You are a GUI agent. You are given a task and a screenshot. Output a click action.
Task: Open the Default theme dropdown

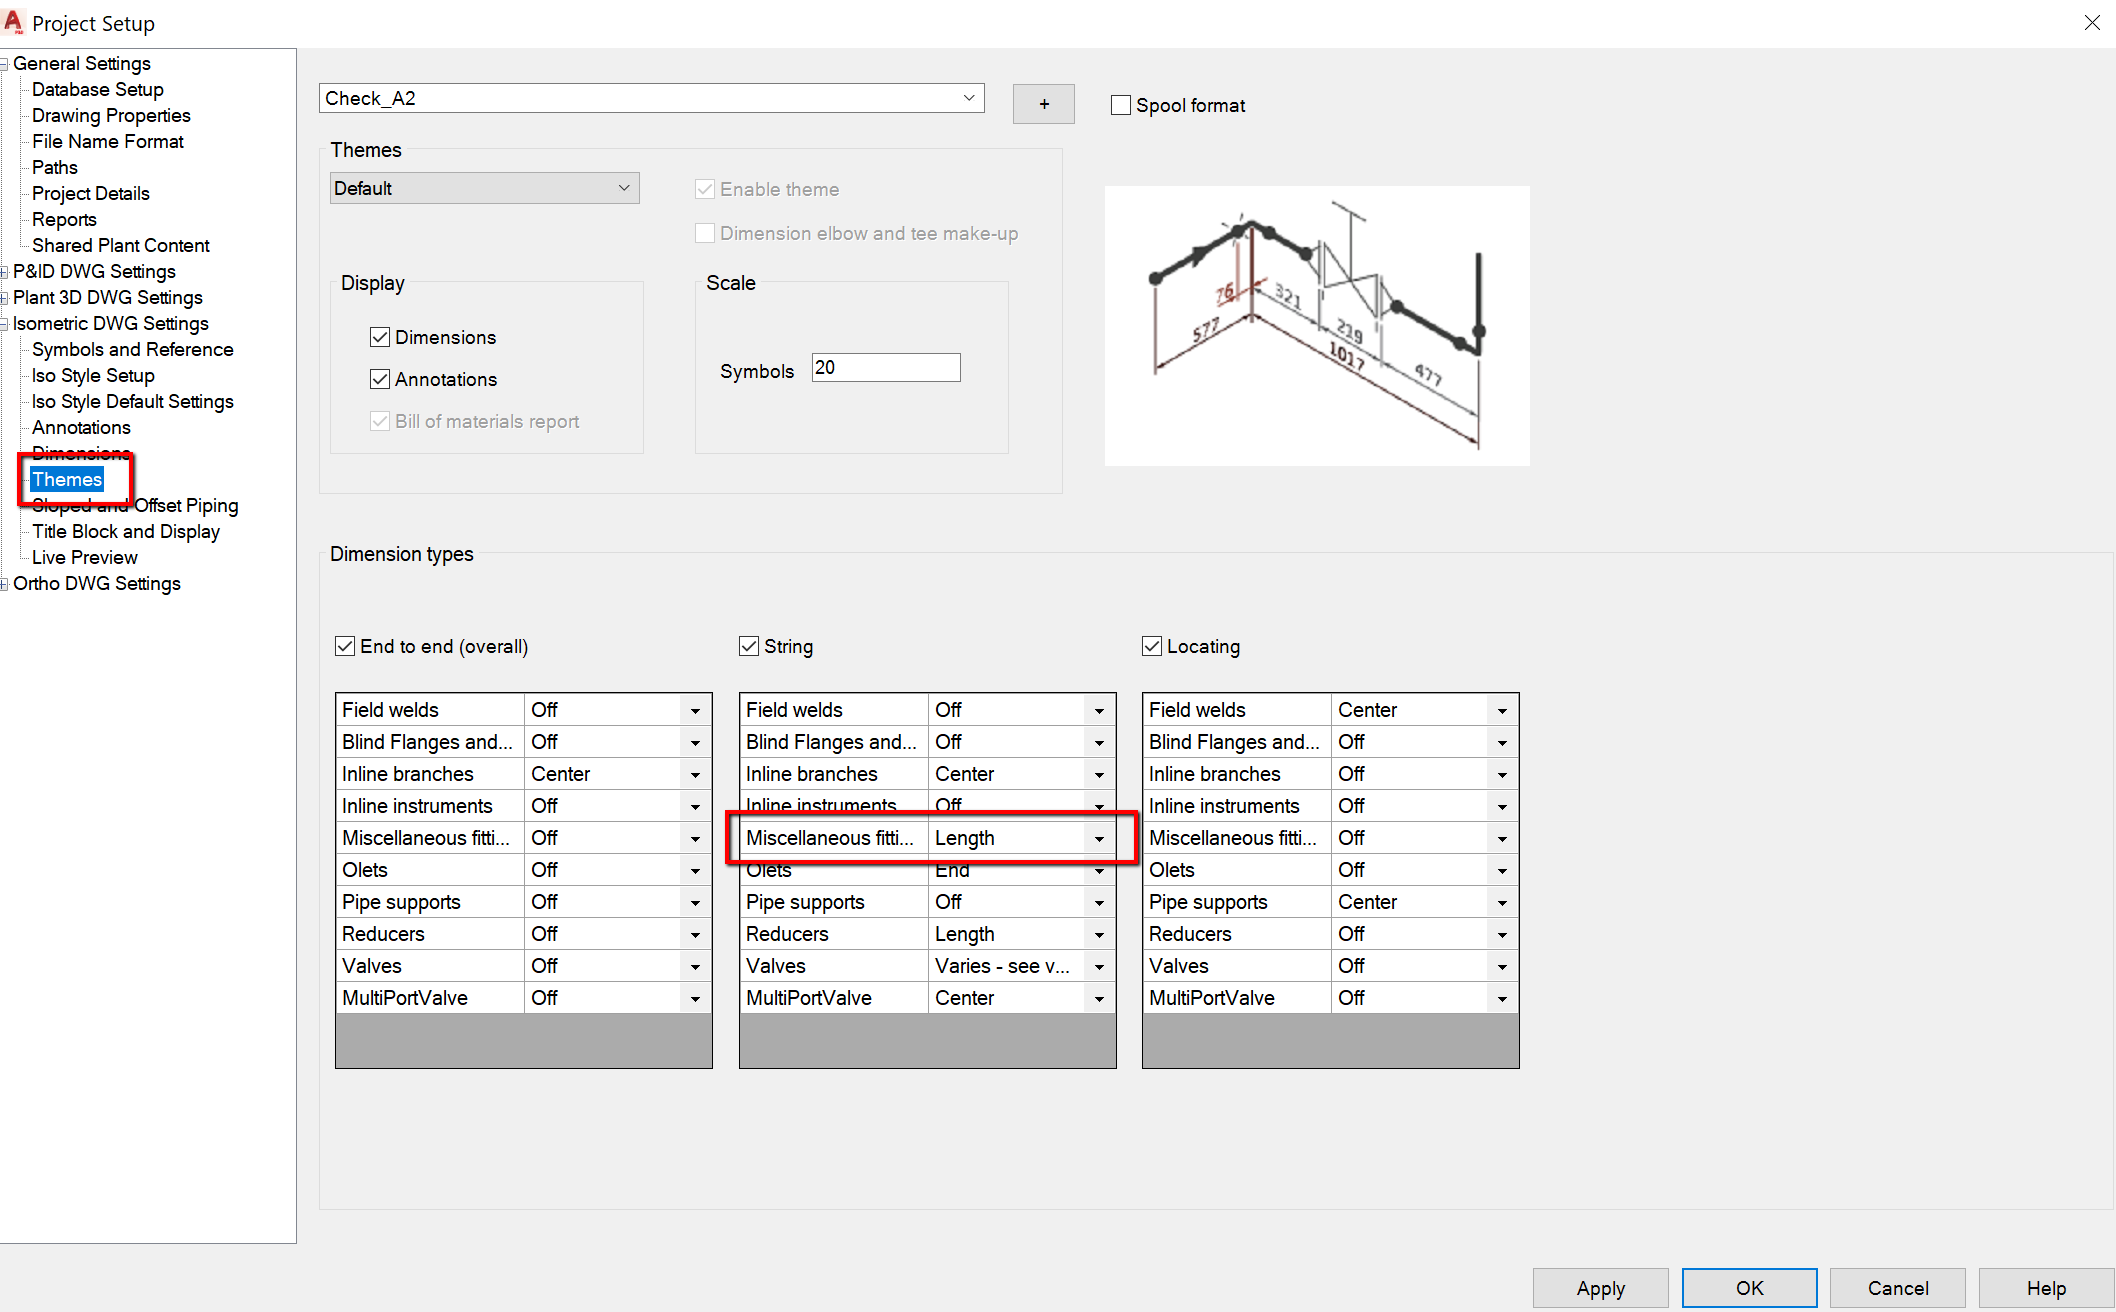pyautogui.click(x=623, y=187)
